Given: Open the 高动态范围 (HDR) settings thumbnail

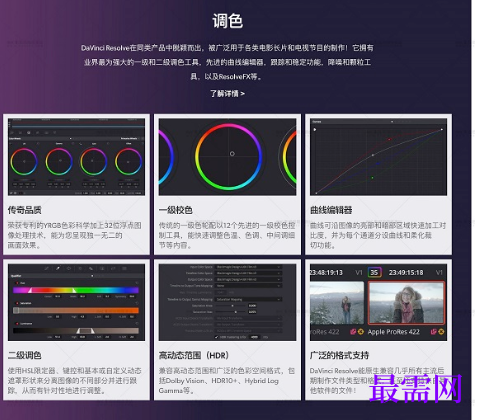Looking at the screenshot, I should pos(227,302).
